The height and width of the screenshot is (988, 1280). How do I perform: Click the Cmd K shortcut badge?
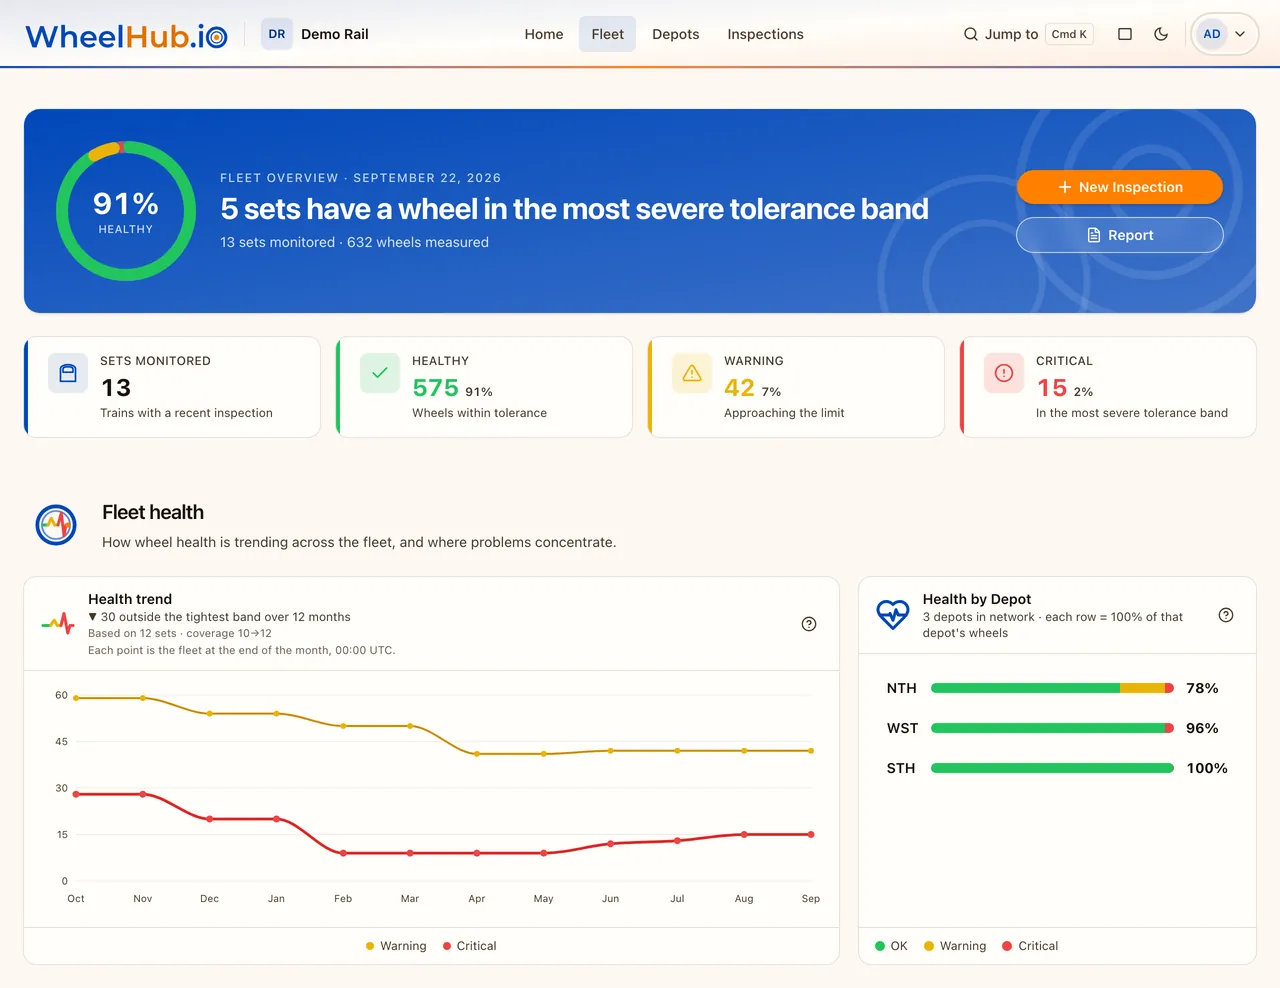click(1069, 34)
